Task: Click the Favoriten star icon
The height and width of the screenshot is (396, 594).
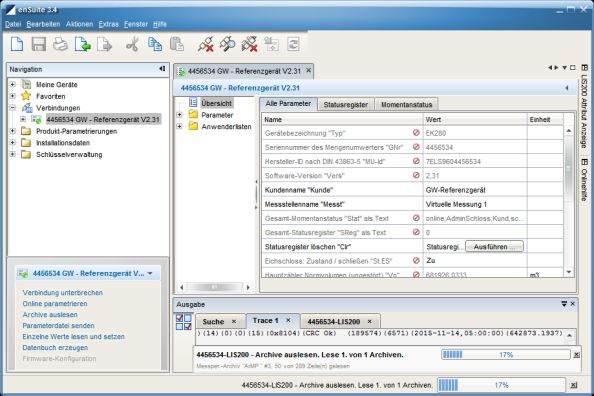Action: pos(26,95)
